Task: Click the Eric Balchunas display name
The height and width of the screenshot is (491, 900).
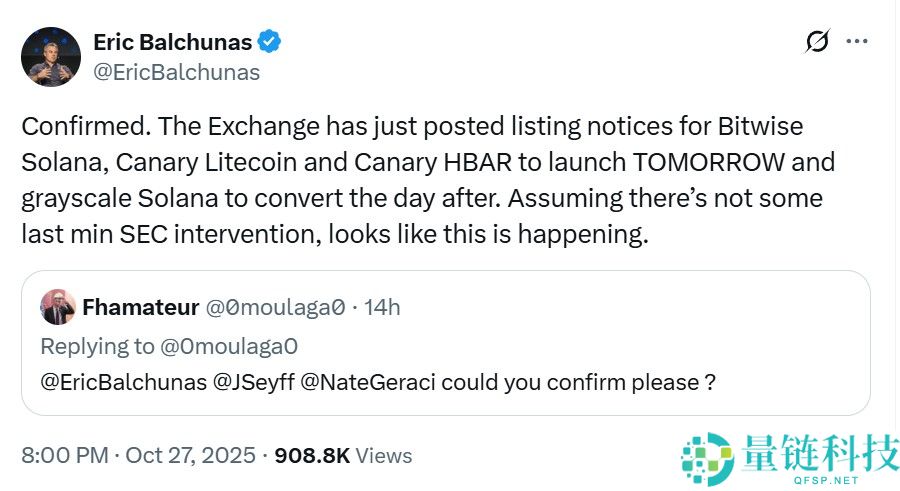Action: (172, 42)
